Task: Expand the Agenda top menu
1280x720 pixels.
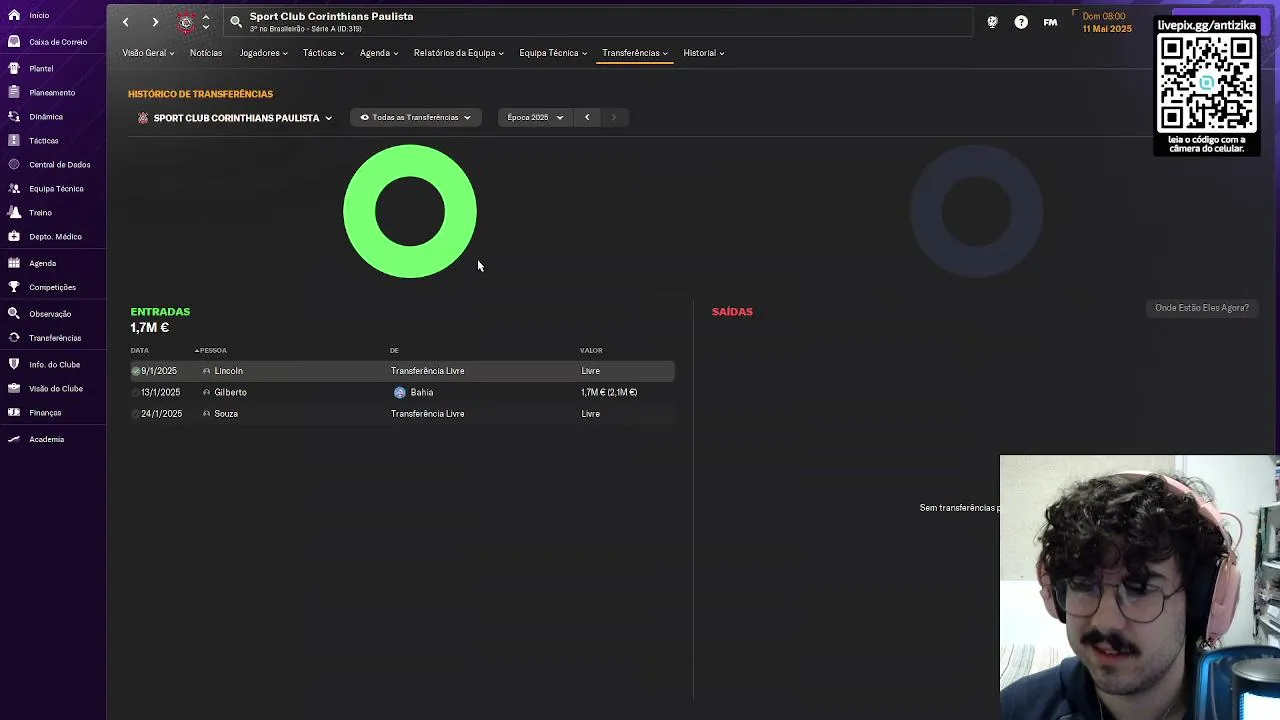Action: pyautogui.click(x=379, y=53)
